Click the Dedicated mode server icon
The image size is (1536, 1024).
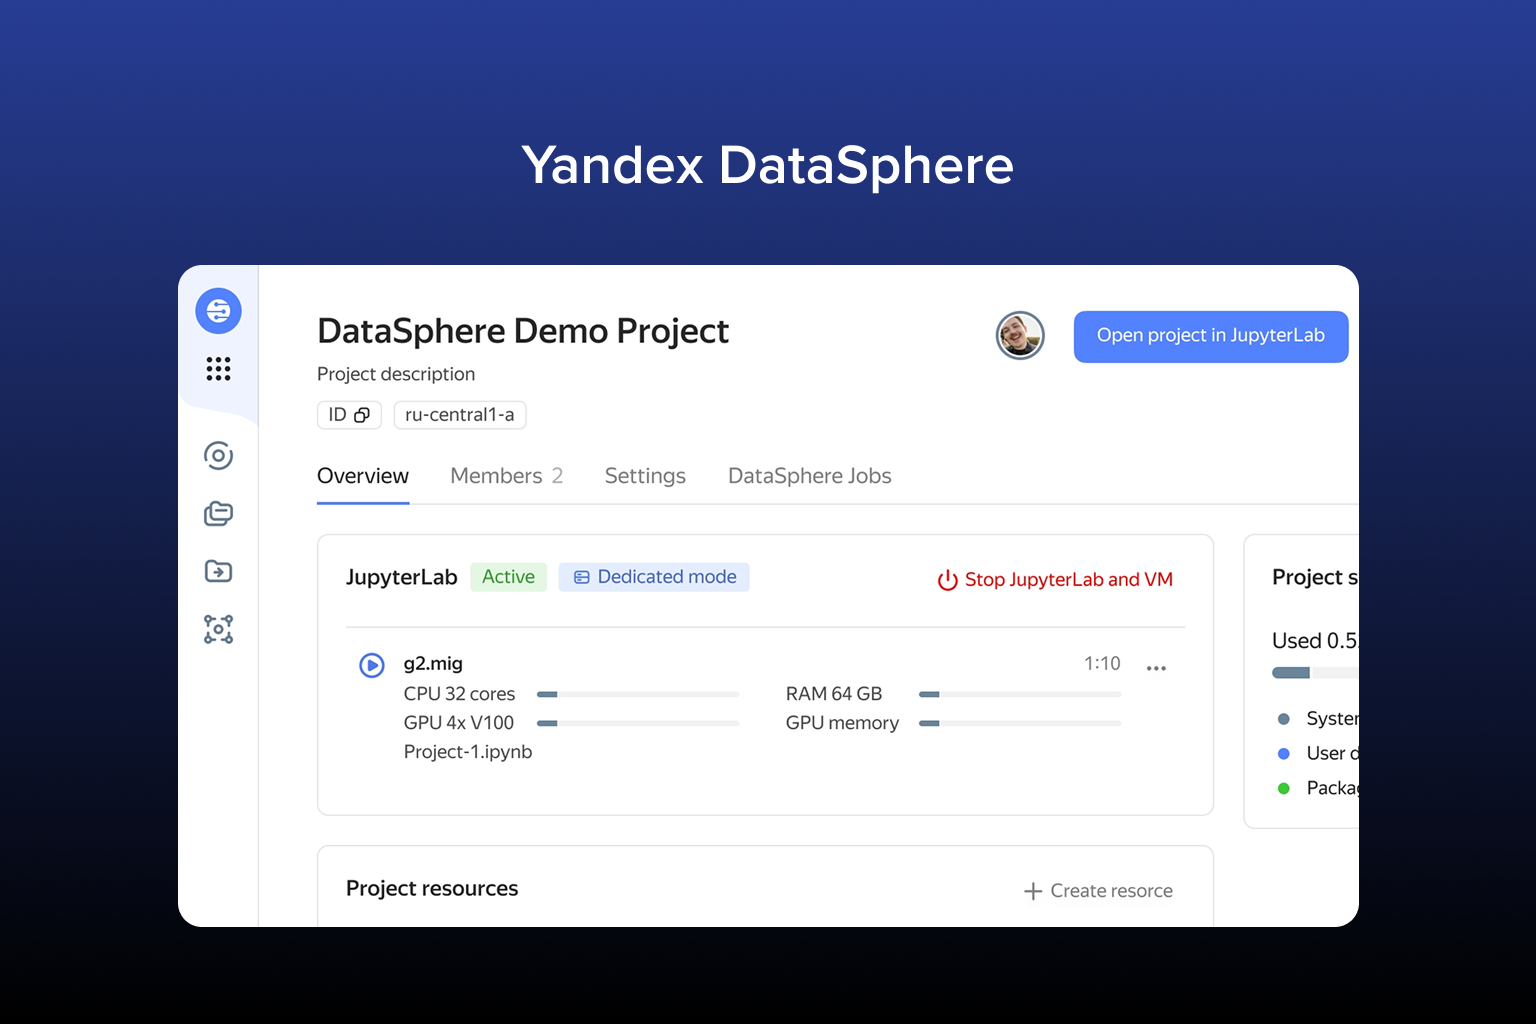coord(581,577)
